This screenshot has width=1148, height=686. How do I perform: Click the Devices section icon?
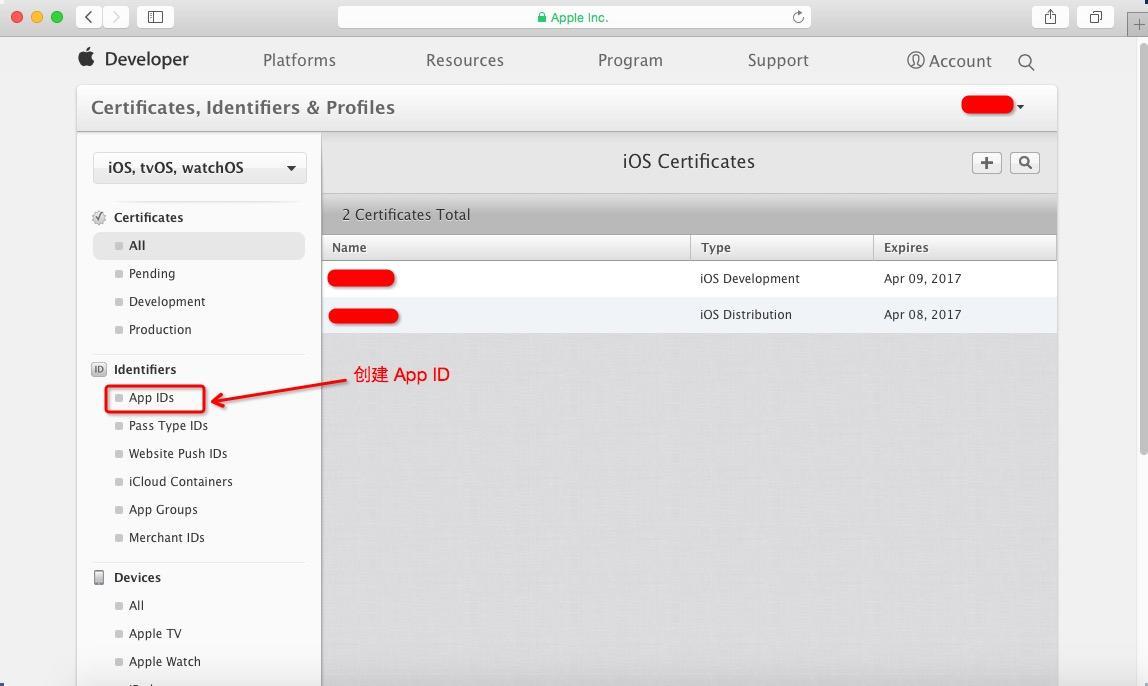pyautogui.click(x=99, y=578)
